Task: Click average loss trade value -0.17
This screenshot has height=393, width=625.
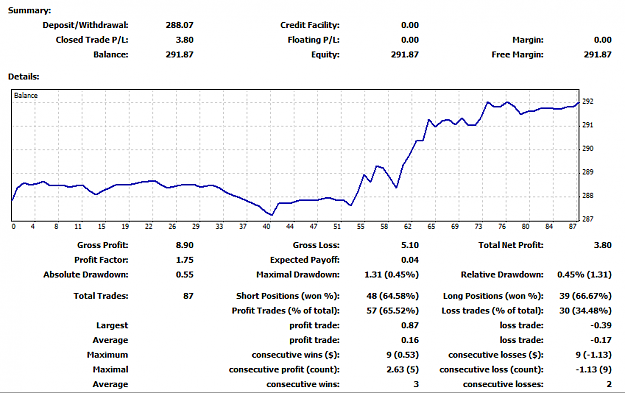Action: click(x=601, y=340)
